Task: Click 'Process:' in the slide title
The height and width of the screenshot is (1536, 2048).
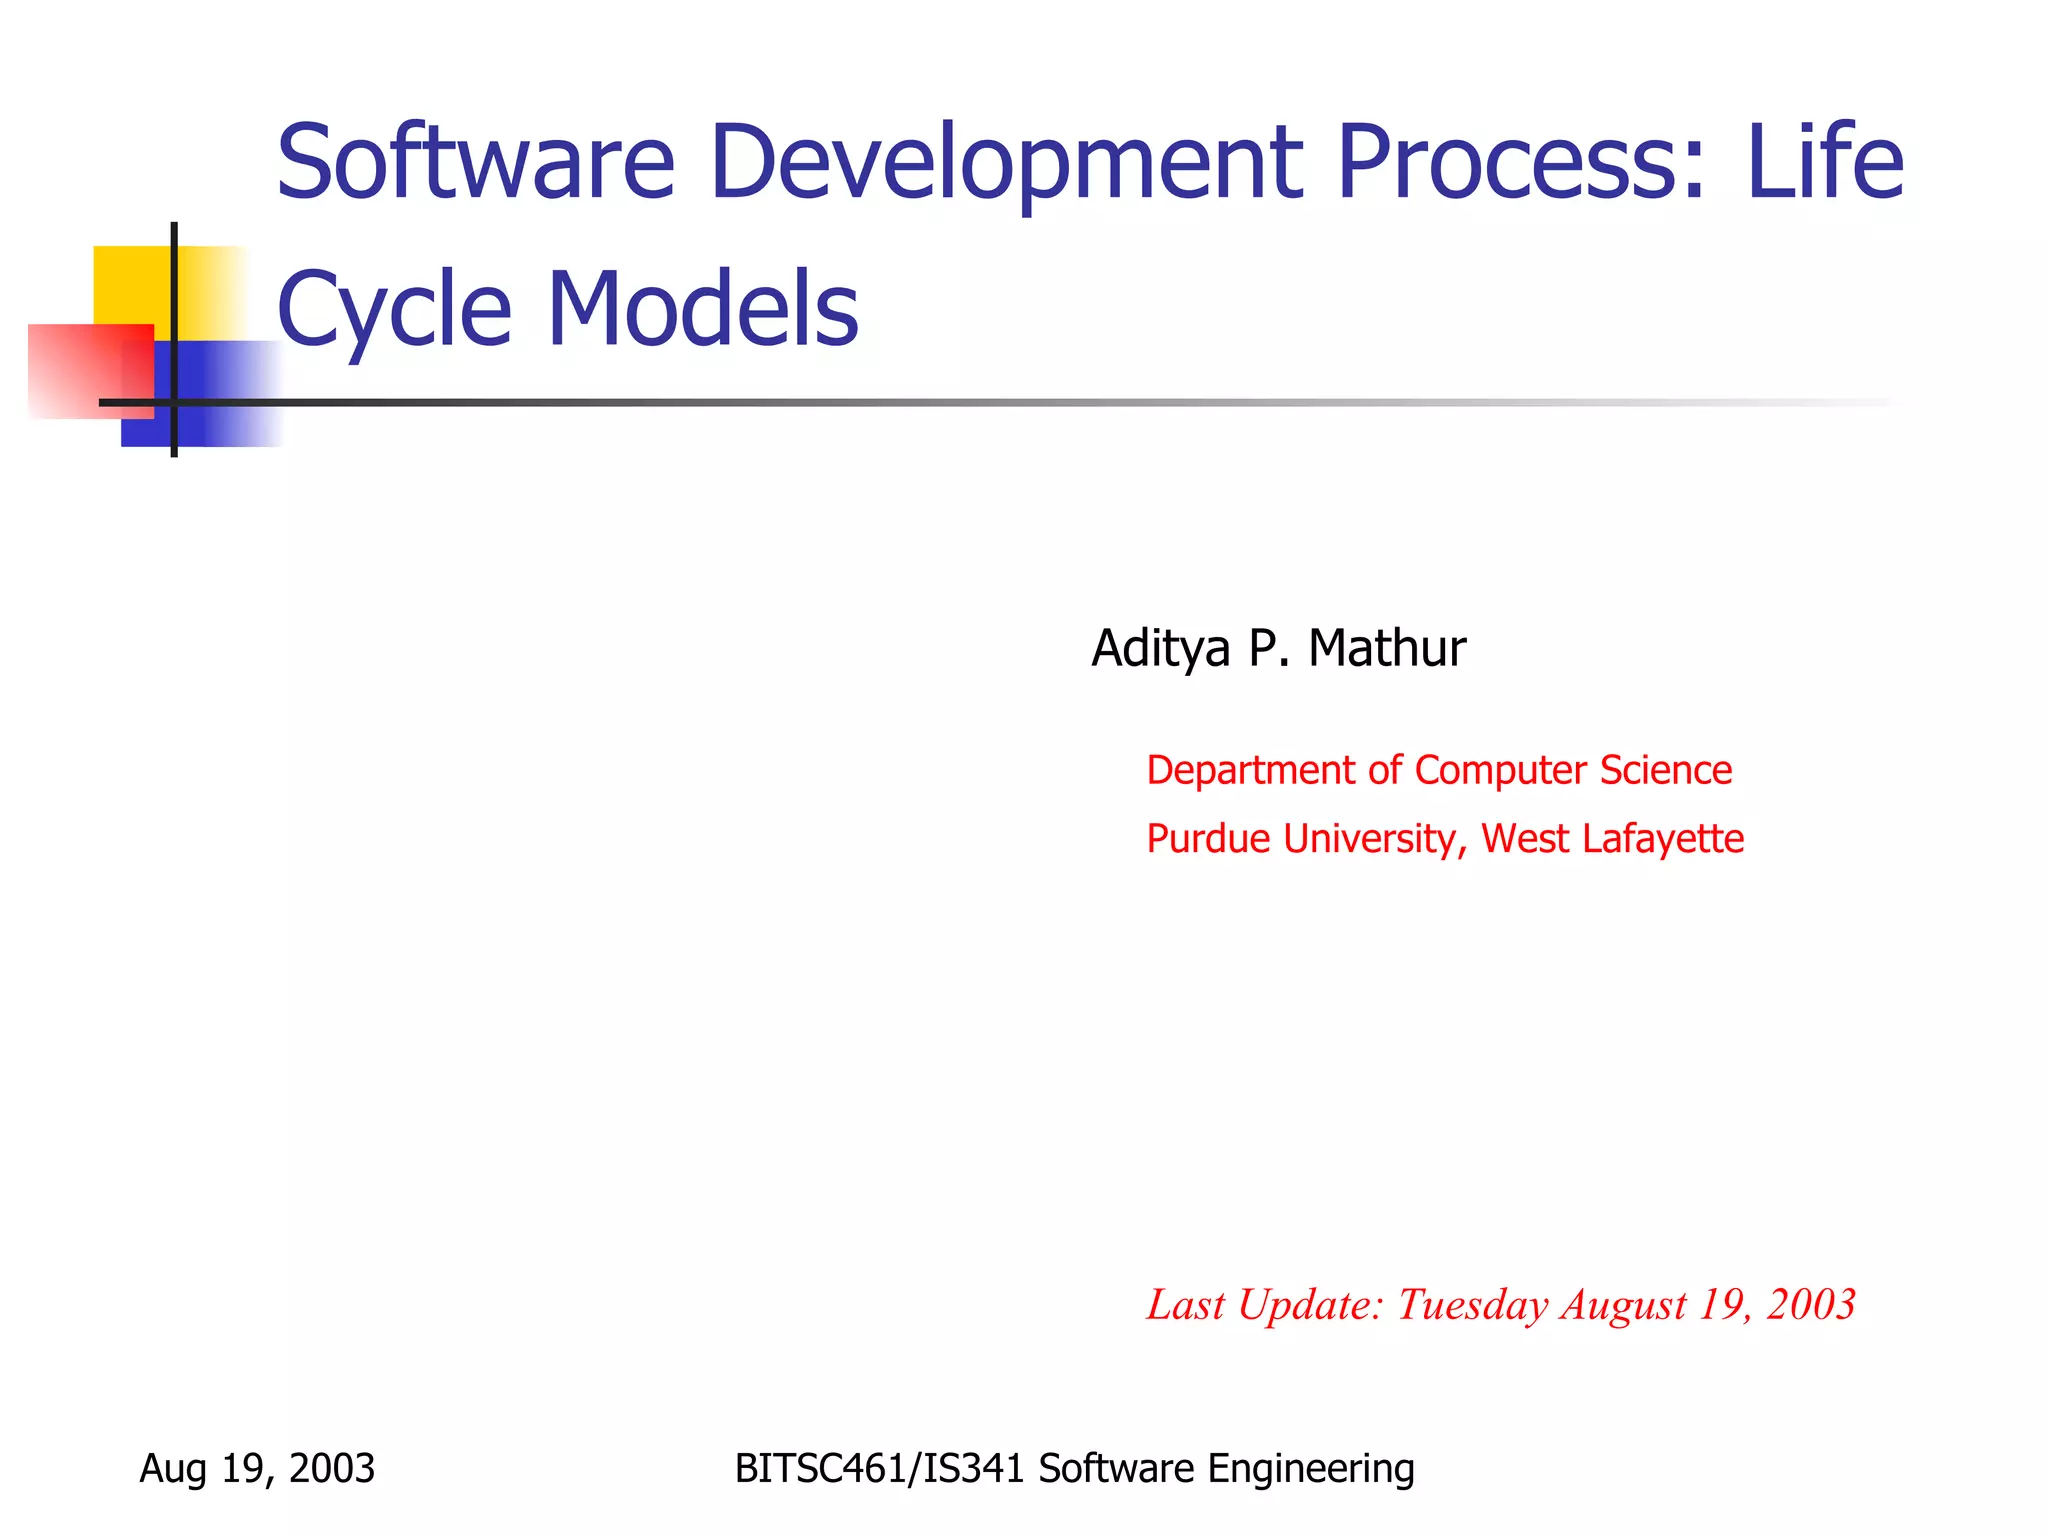Action: [x=1520, y=162]
